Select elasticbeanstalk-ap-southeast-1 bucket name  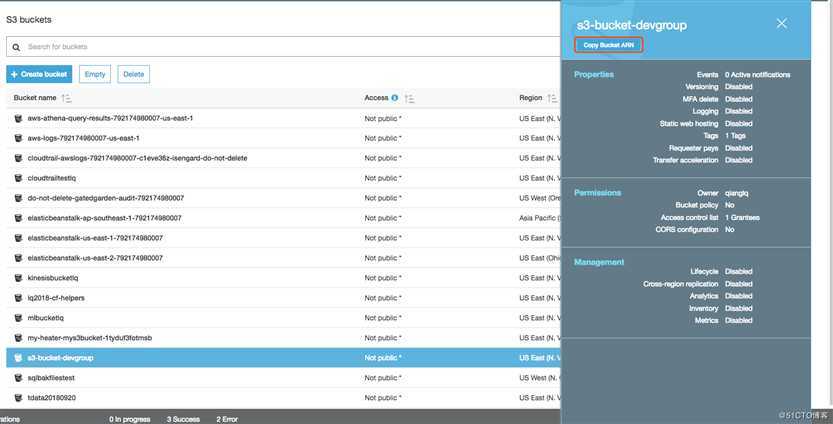pos(105,218)
